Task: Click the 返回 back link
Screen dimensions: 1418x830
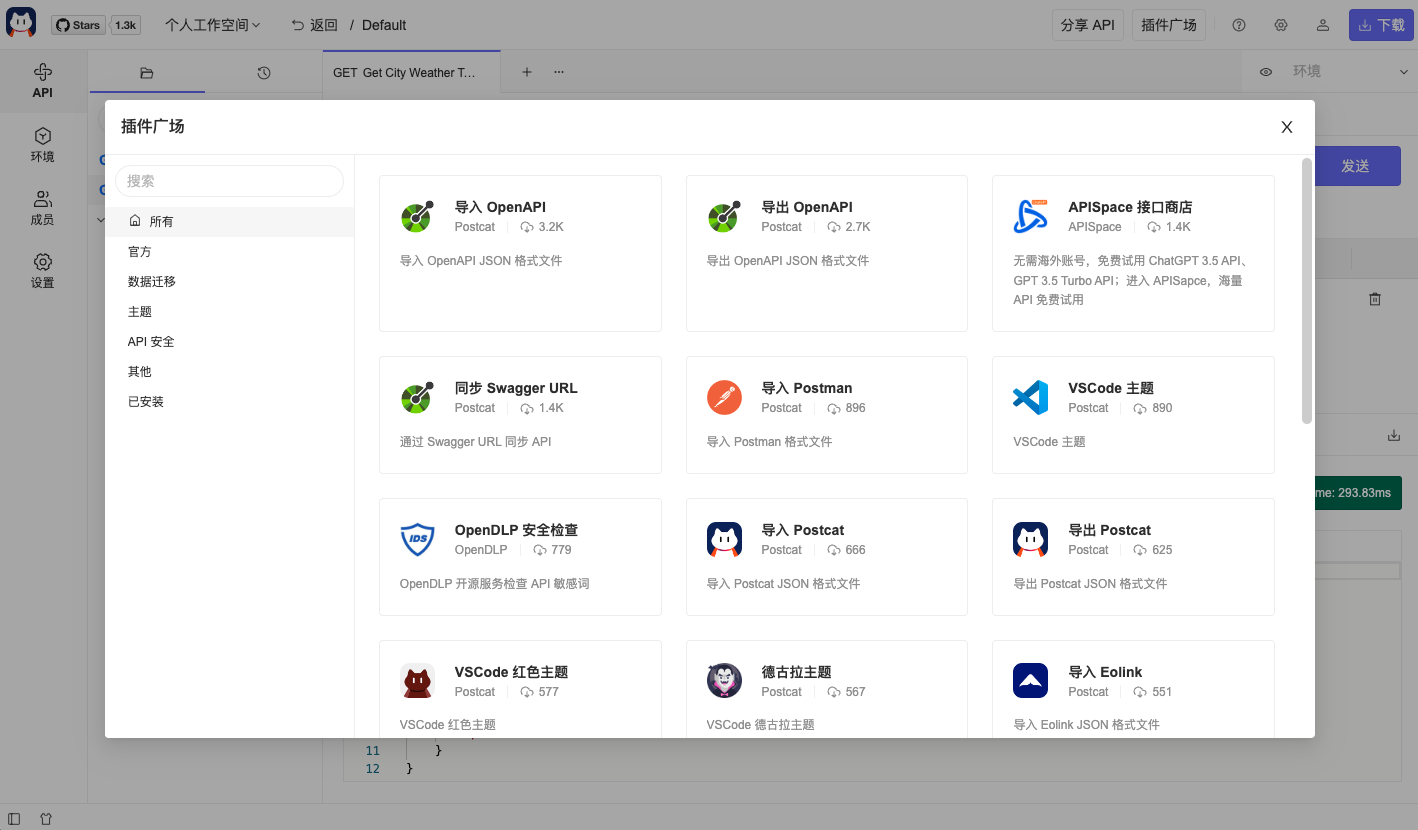Action: pyautogui.click(x=314, y=25)
